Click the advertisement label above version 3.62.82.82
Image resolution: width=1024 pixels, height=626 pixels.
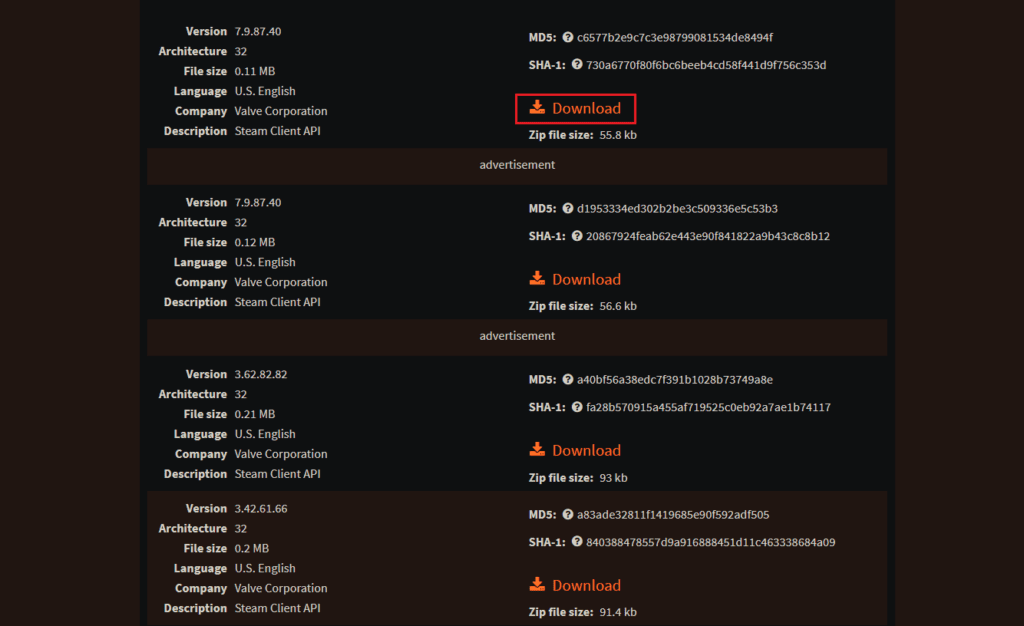517,336
